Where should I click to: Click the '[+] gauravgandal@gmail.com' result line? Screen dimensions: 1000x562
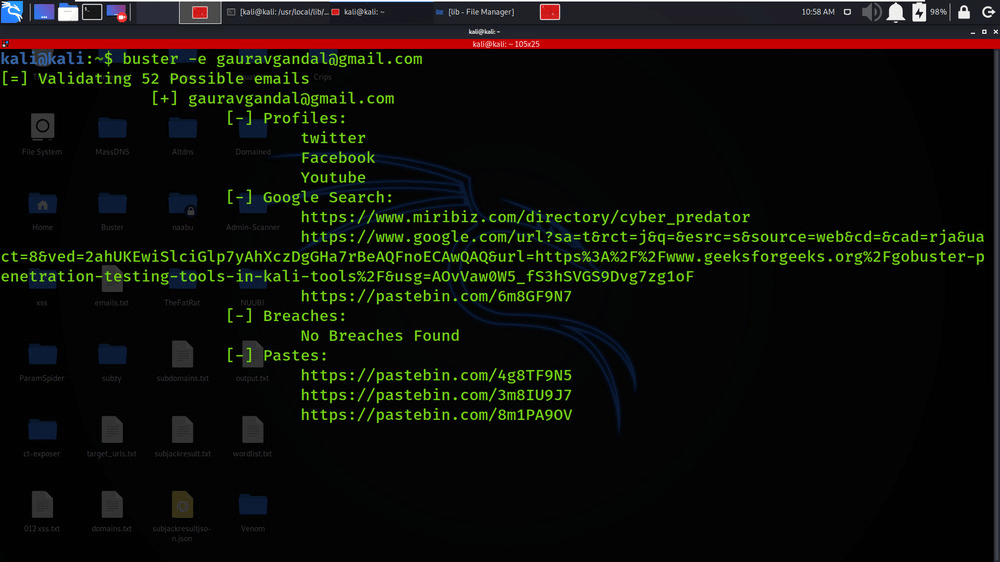pos(272,98)
